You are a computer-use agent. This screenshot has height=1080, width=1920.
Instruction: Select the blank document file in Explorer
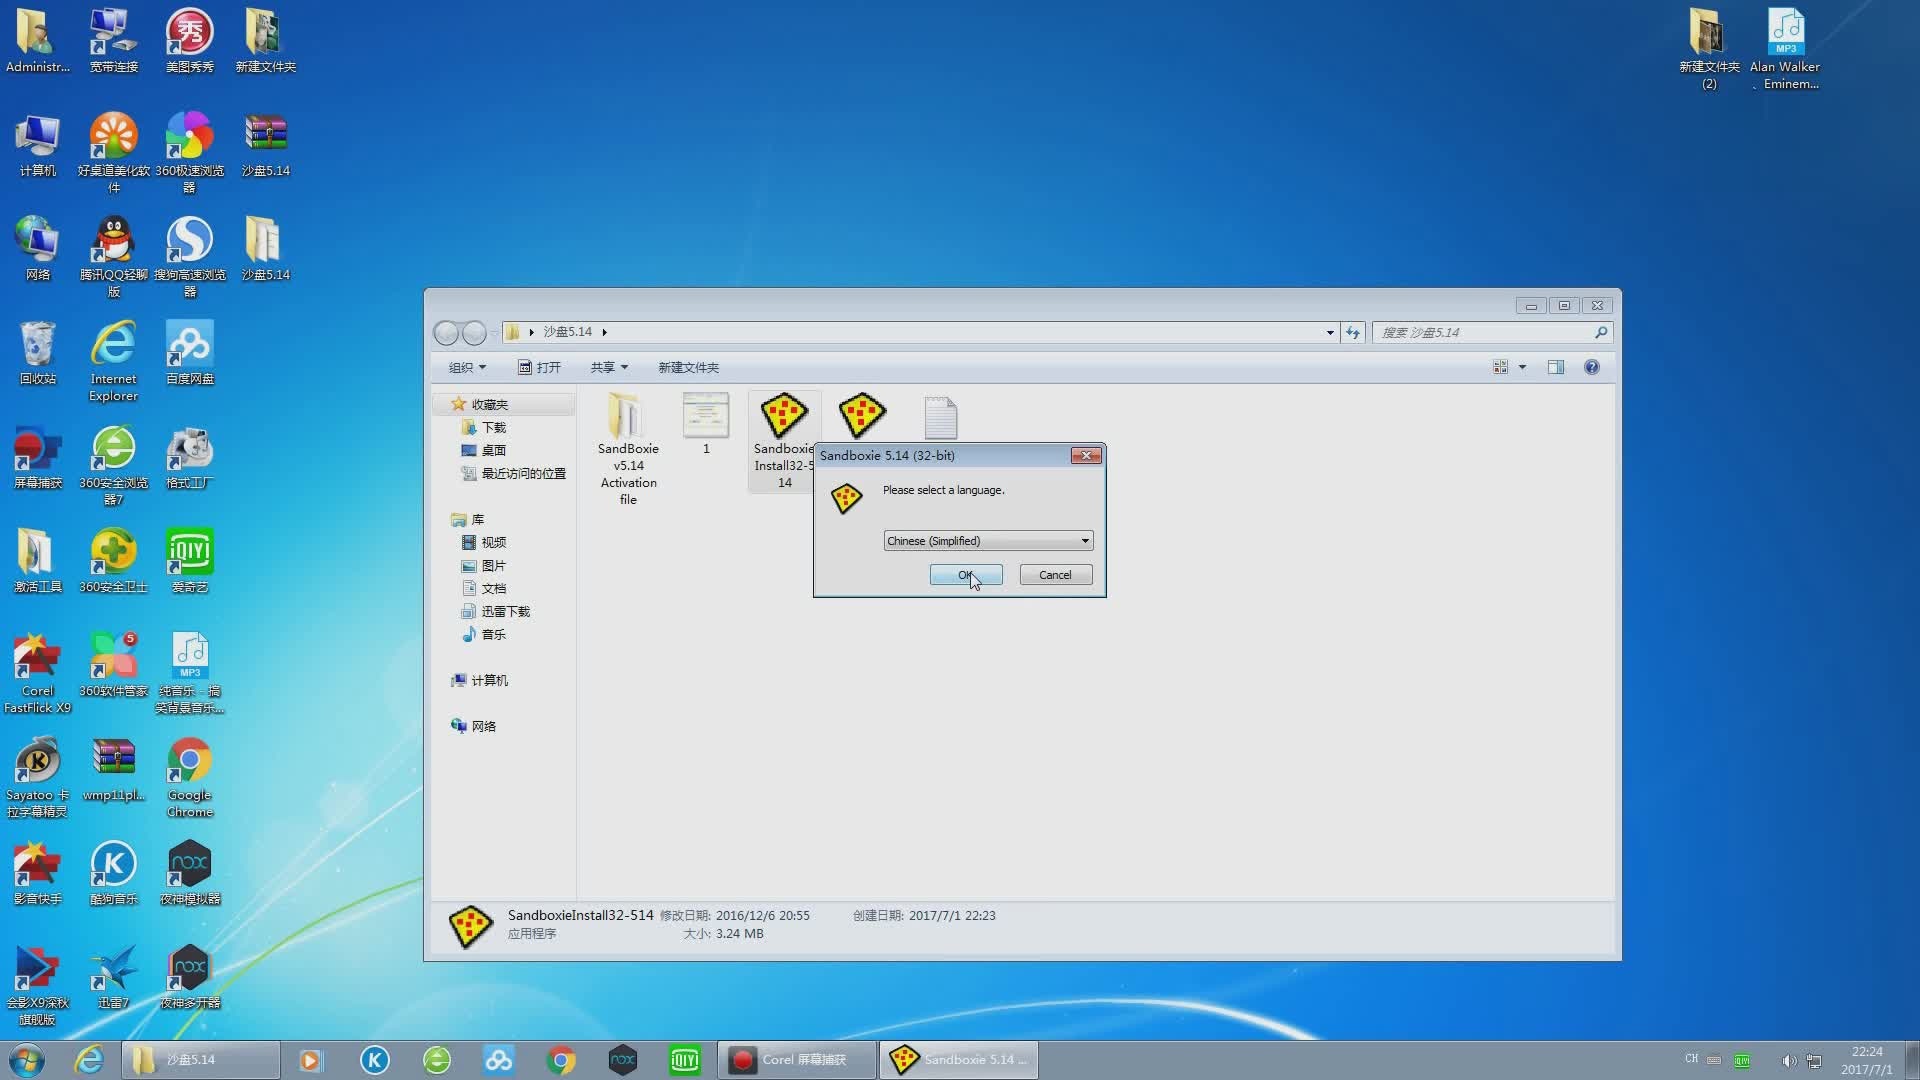[x=940, y=418]
